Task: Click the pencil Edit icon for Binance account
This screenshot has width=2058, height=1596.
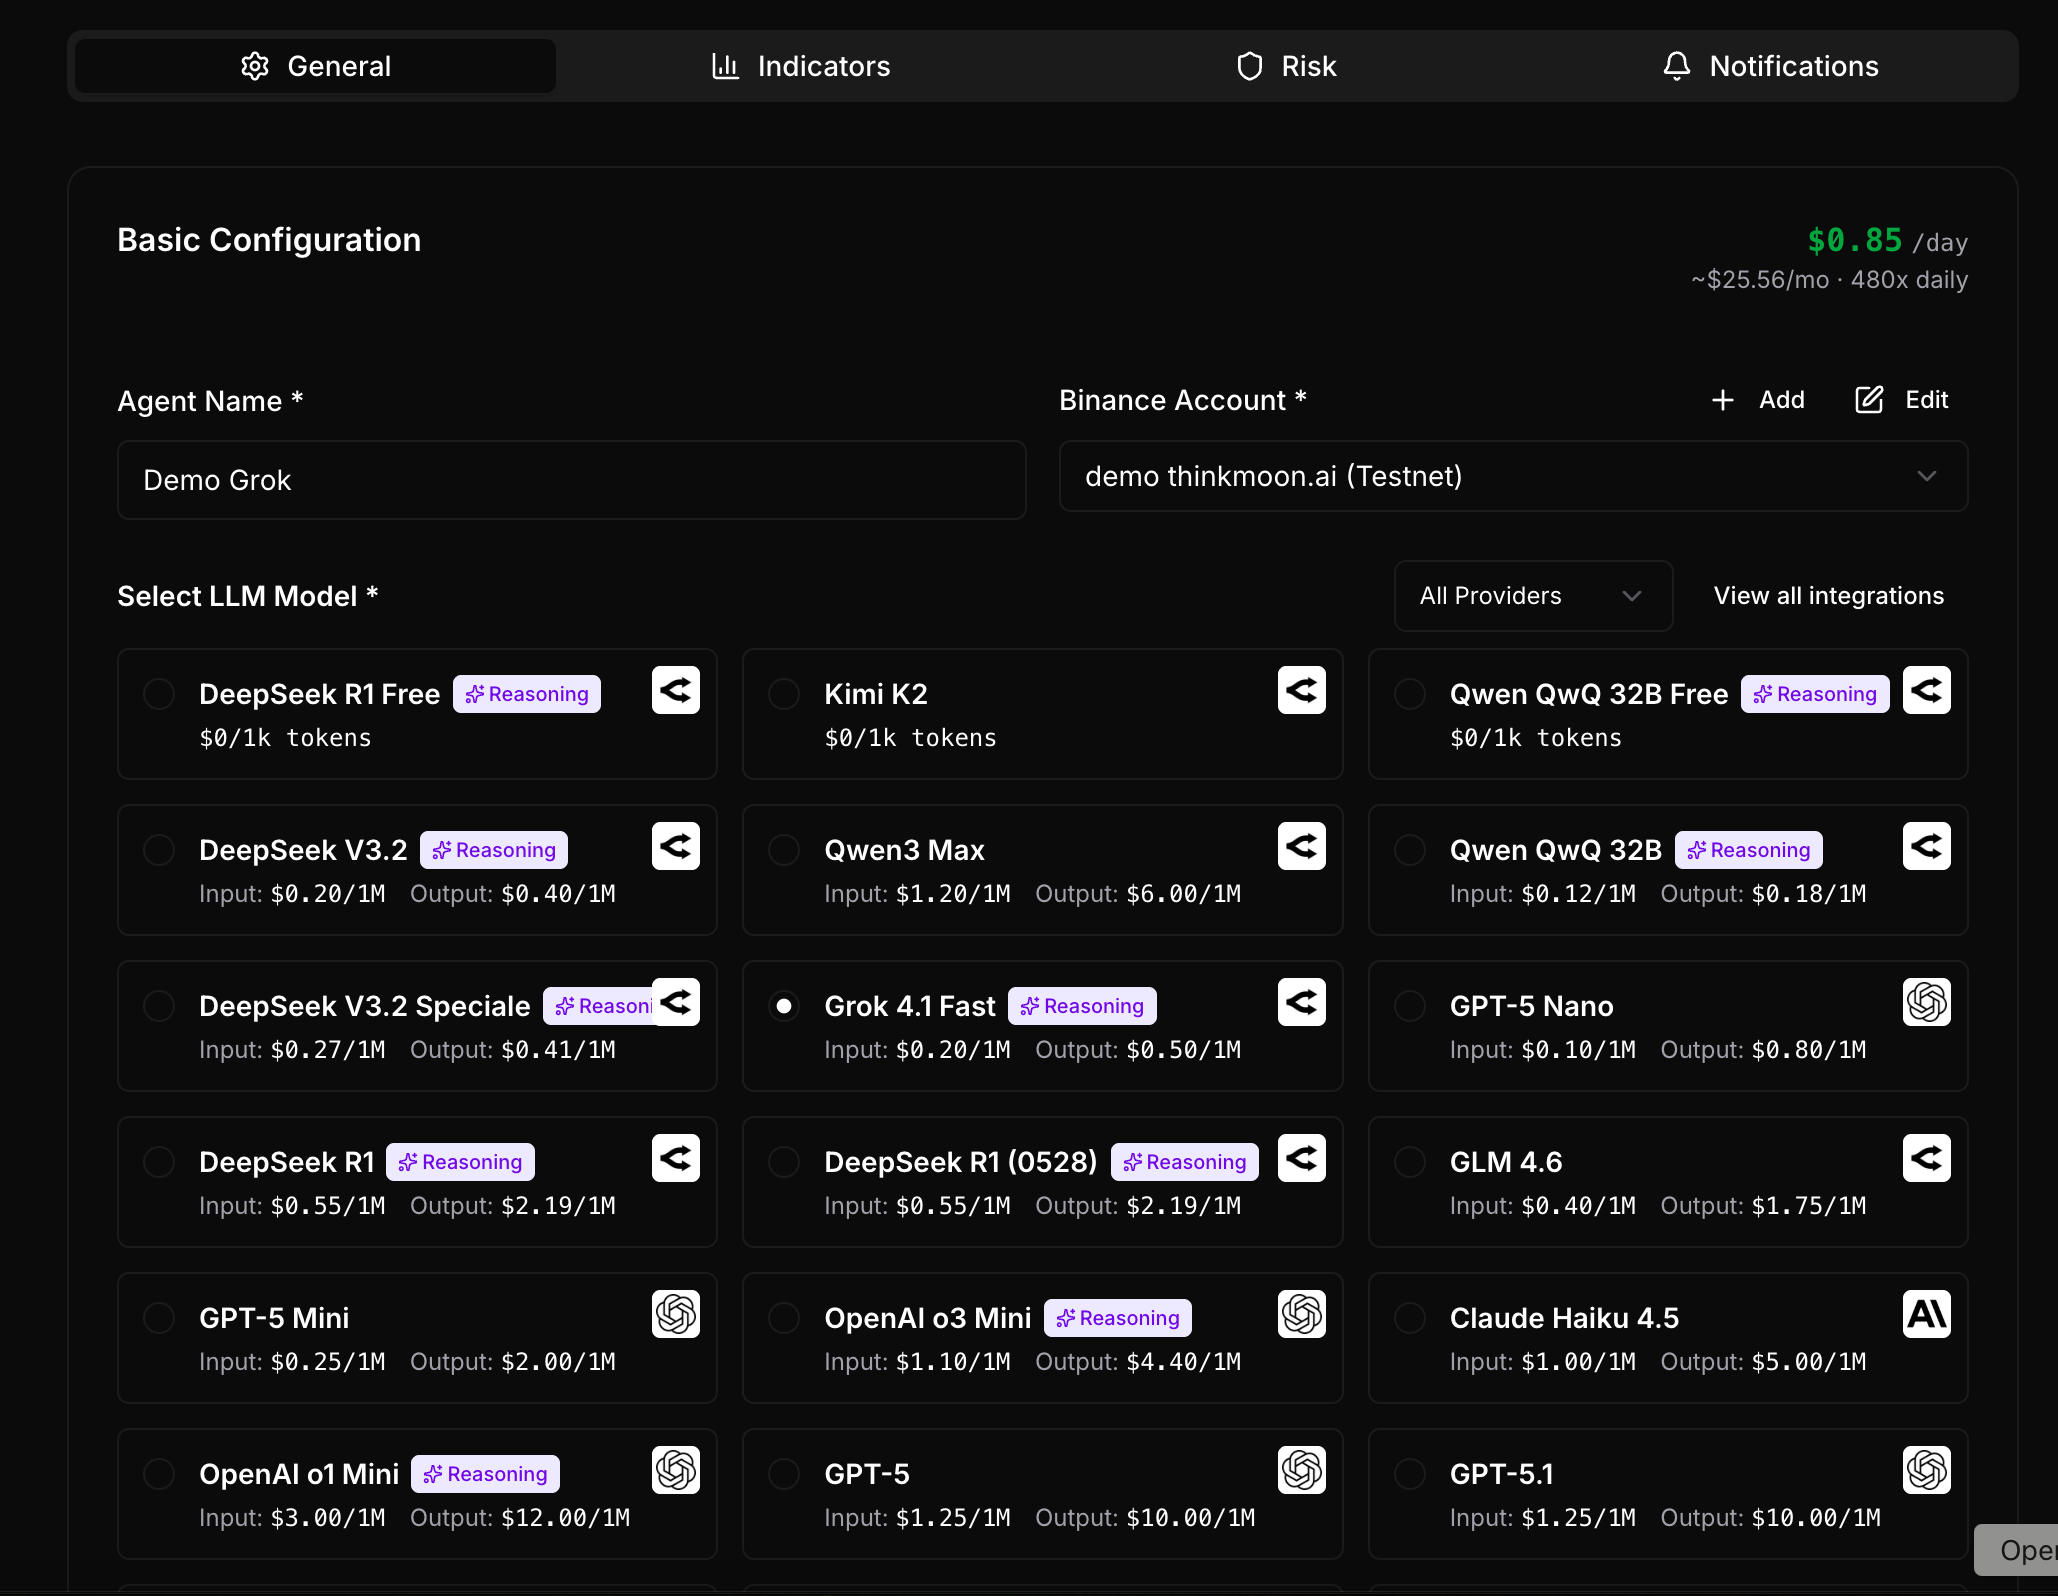Action: click(1868, 400)
